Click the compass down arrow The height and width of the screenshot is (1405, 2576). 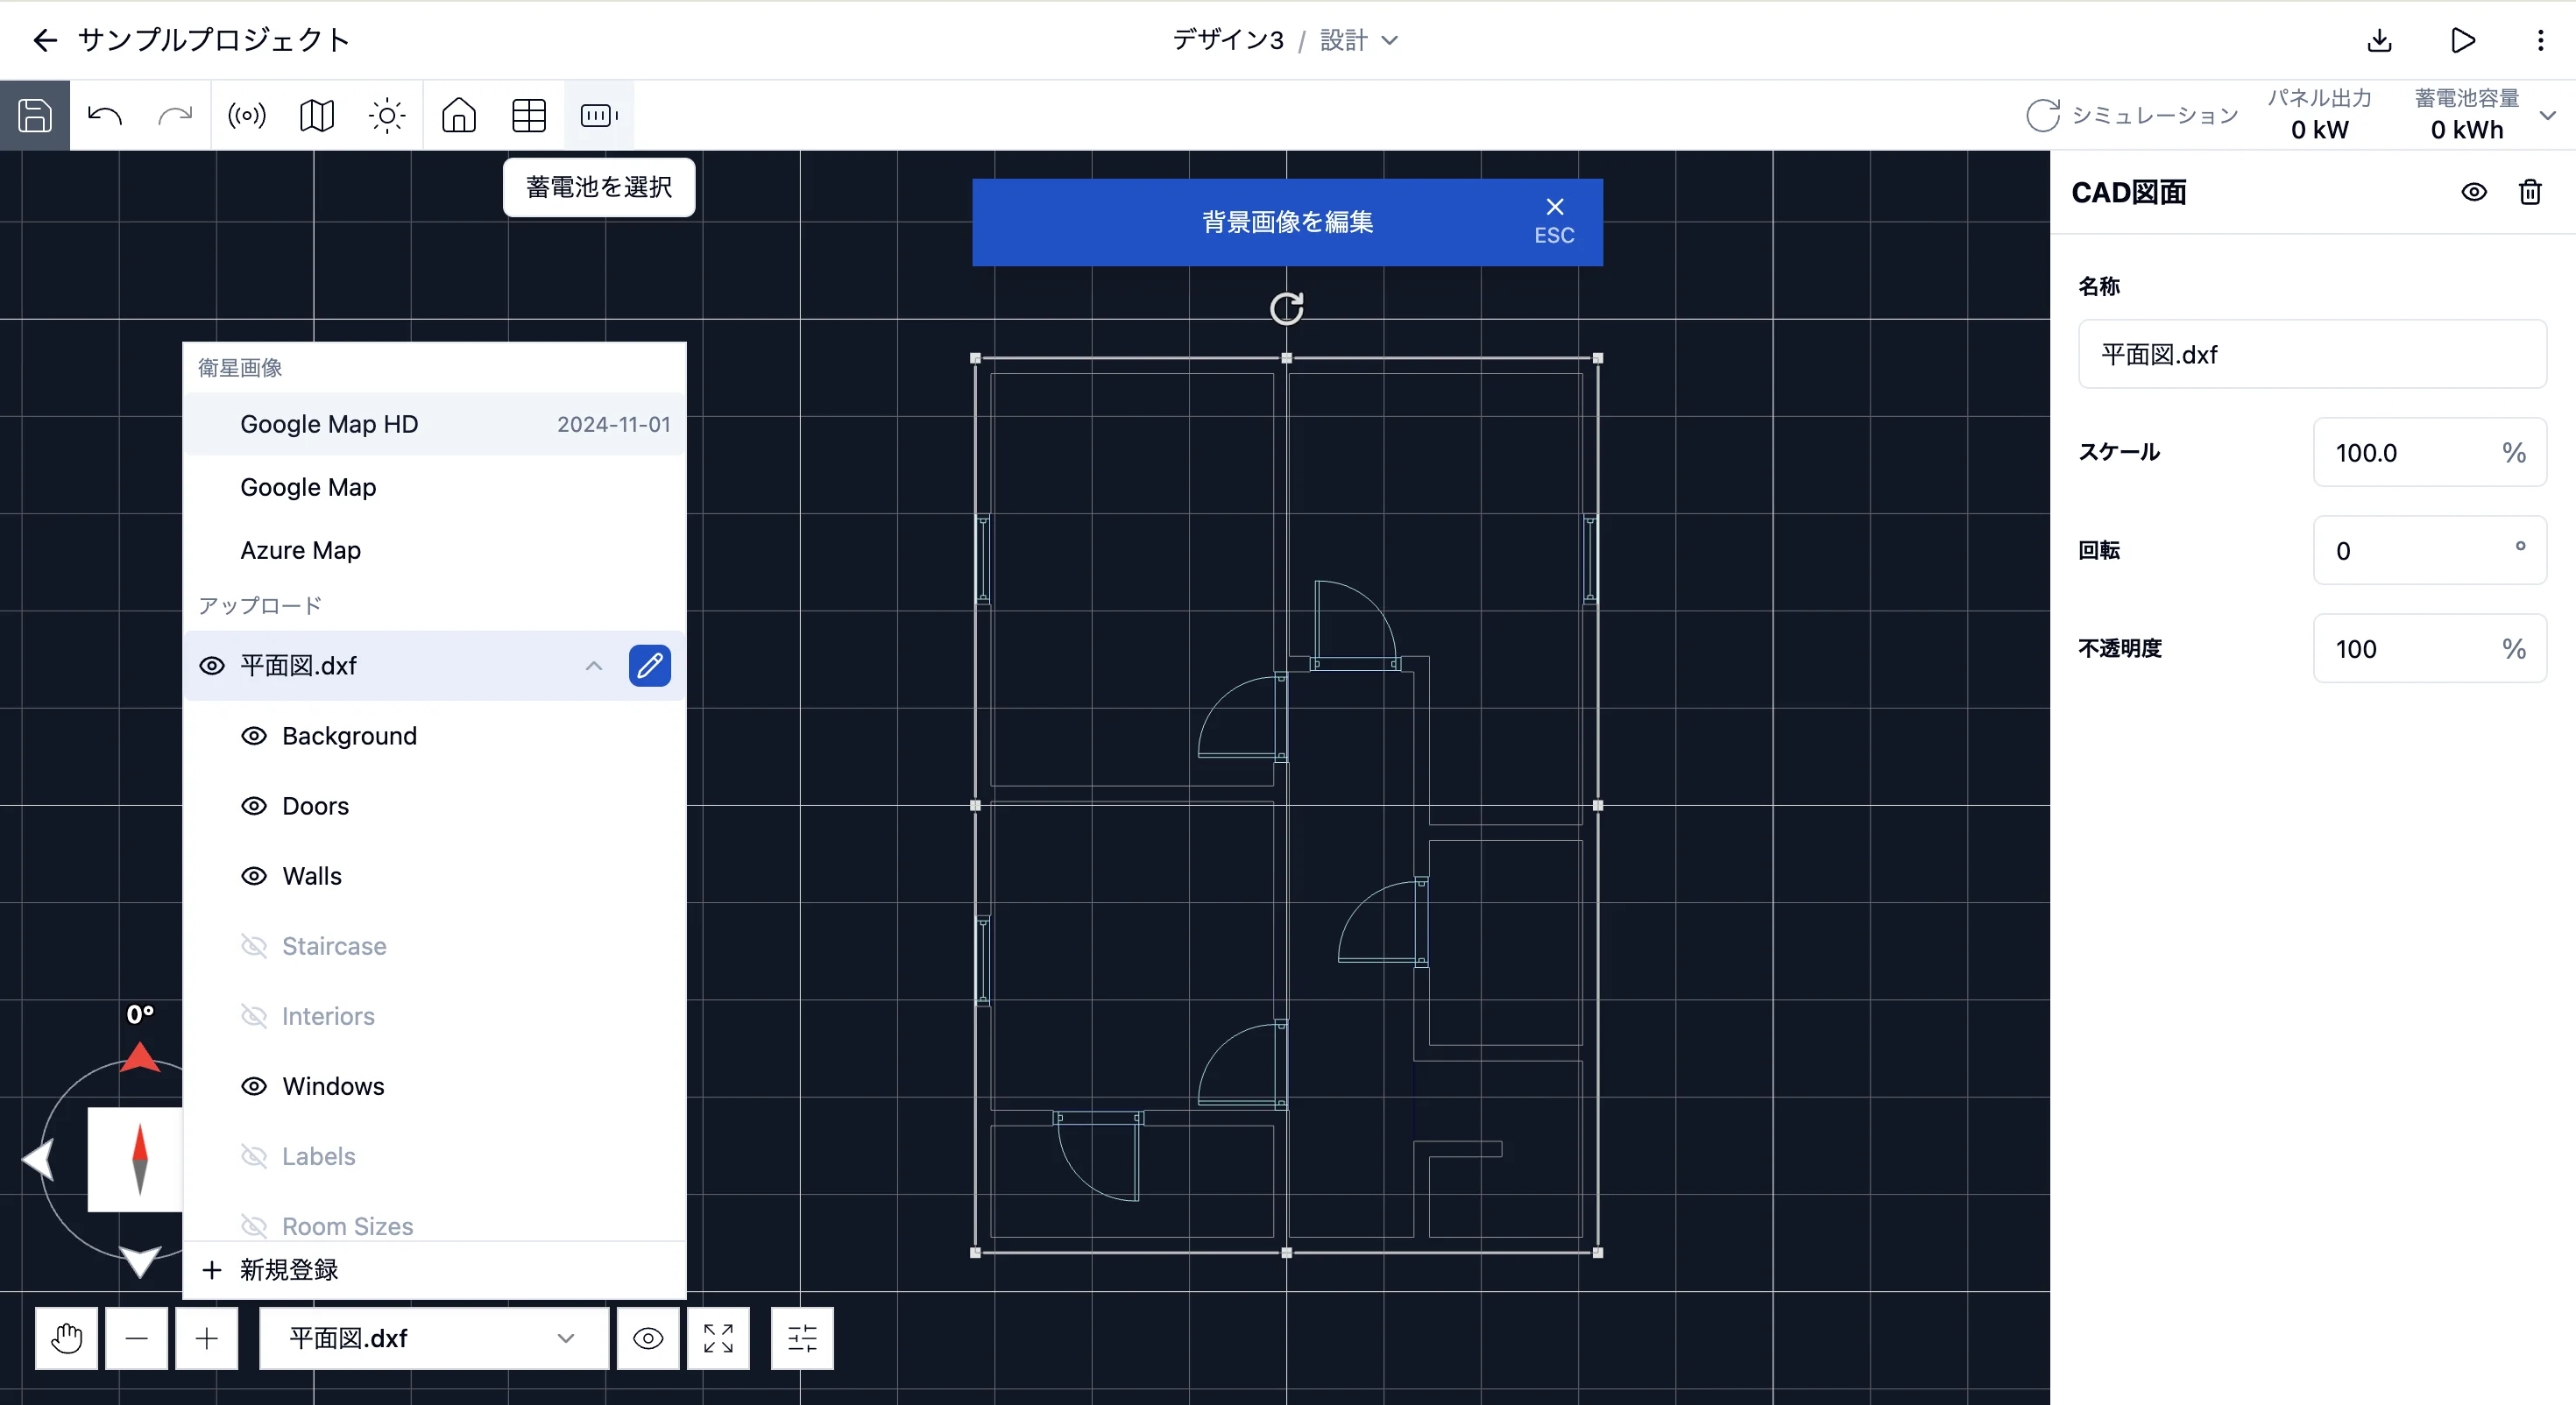click(x=140, y=1261)
